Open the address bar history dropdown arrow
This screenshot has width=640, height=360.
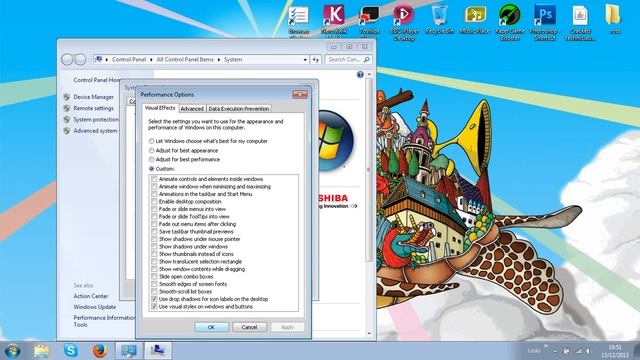[305, 60]
